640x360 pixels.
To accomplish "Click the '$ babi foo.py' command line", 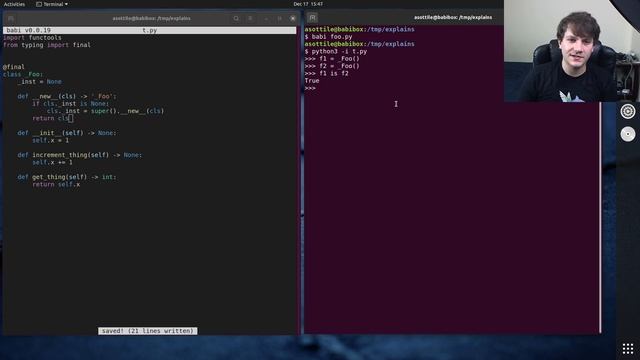I will point(329,37).
